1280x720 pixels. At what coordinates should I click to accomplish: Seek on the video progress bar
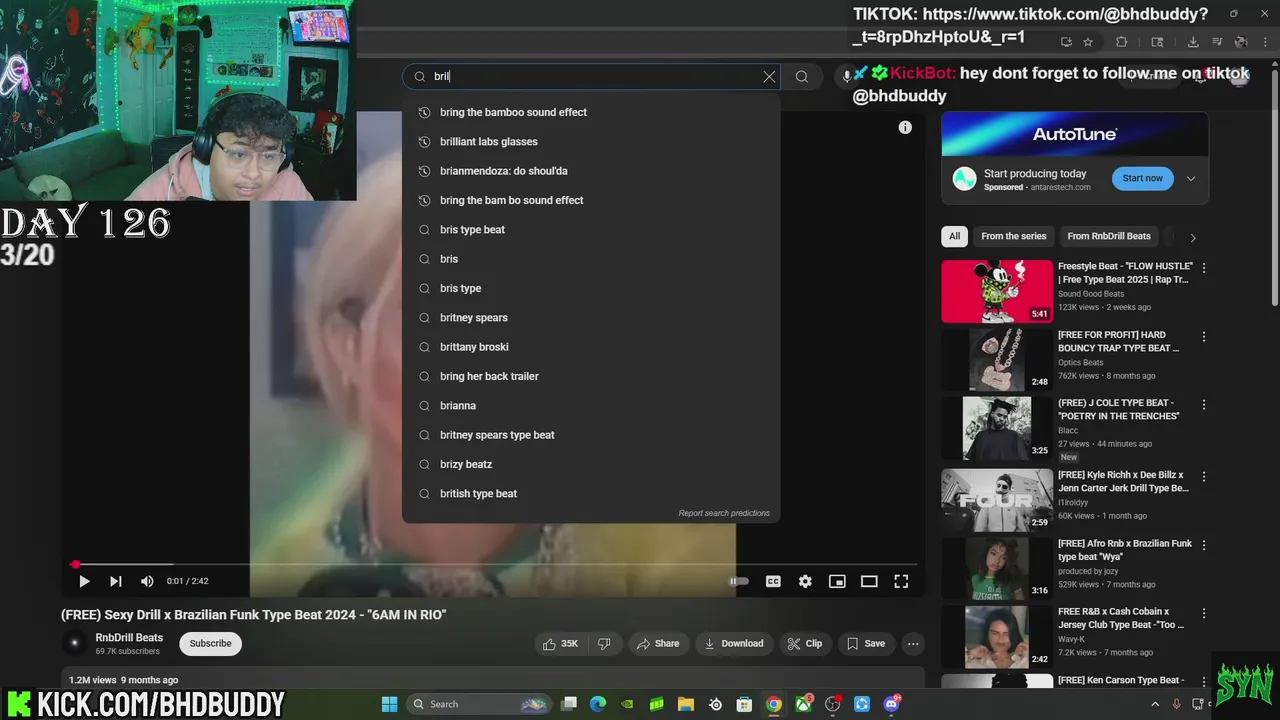click(494, 564)
